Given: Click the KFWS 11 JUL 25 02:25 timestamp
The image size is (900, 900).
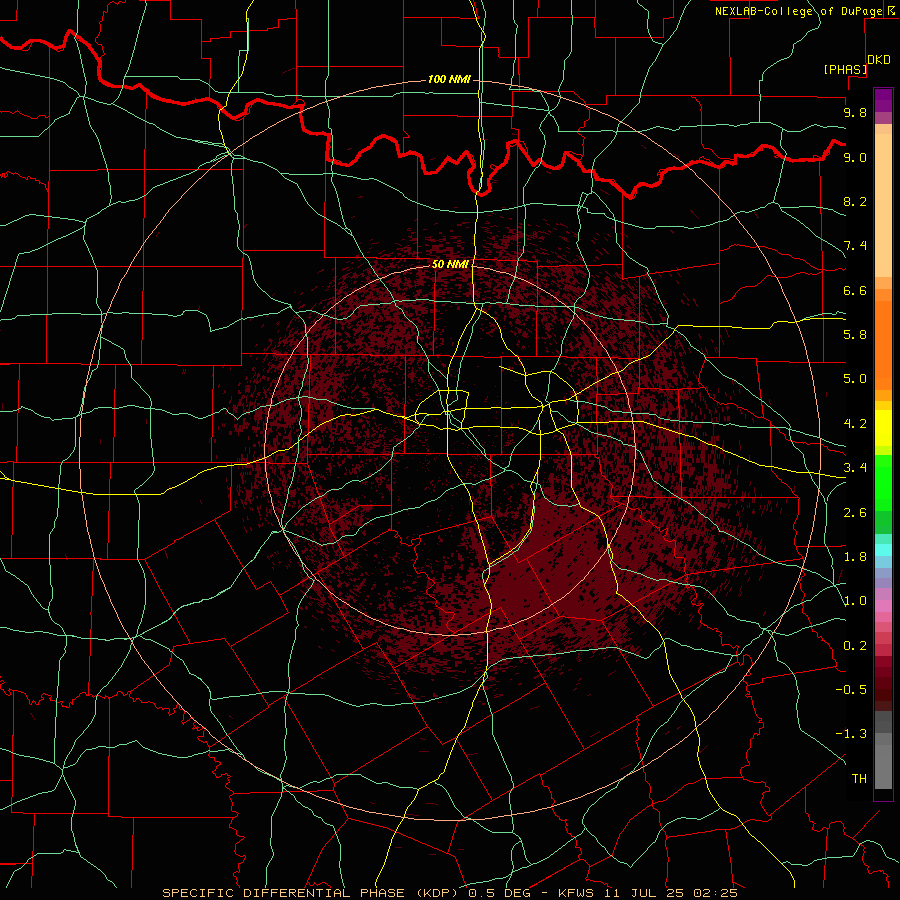Looking at the screenshot, I should 647,893.
